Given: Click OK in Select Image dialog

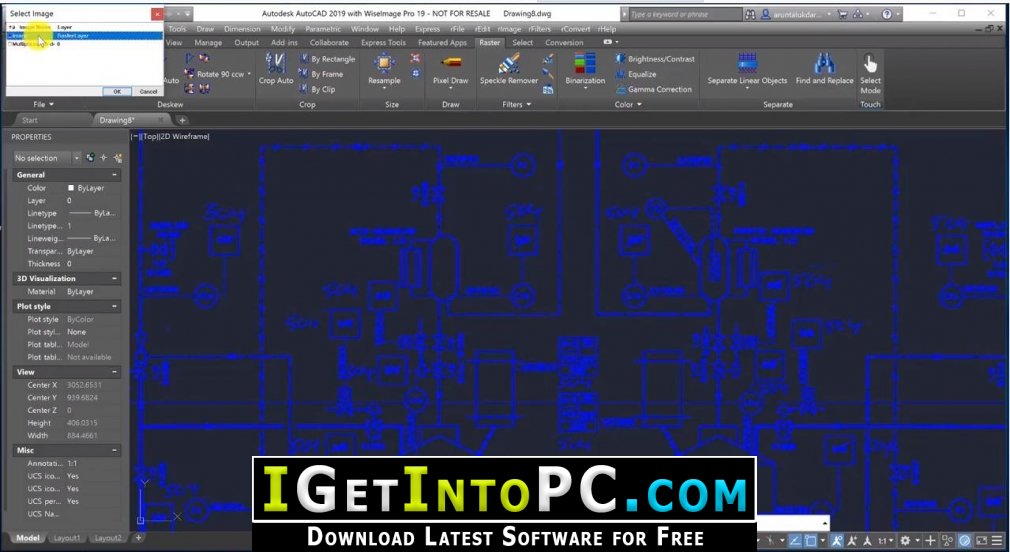Looking at the screenshot, I should [x=117, y=91].
